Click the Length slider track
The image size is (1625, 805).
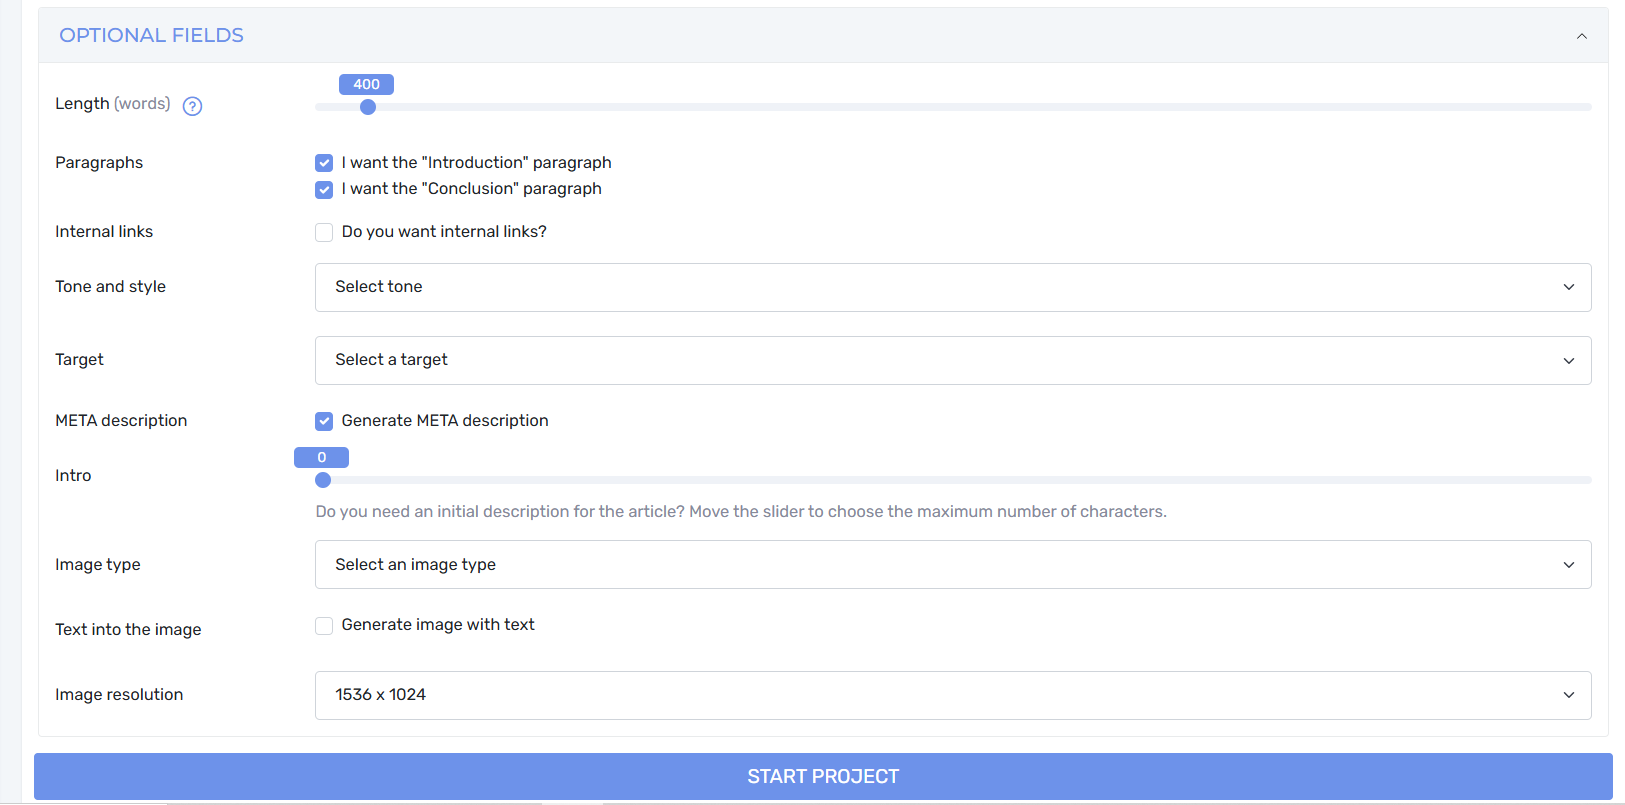pyautogui.click(x=953, y=107)
